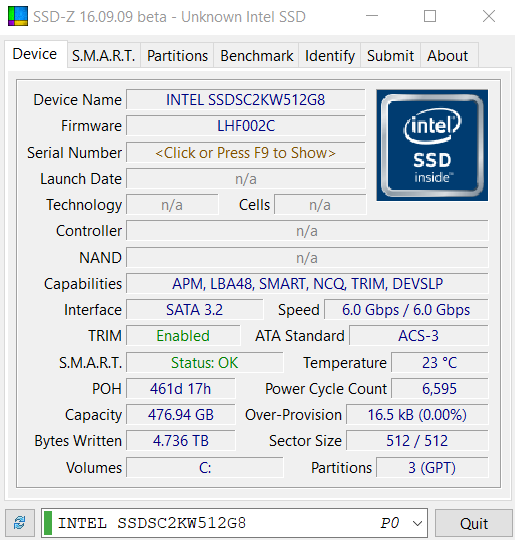515x540 pixels.
Task: Click the refresh icon button
Action: pyautogui.click(x=20, y=523)
